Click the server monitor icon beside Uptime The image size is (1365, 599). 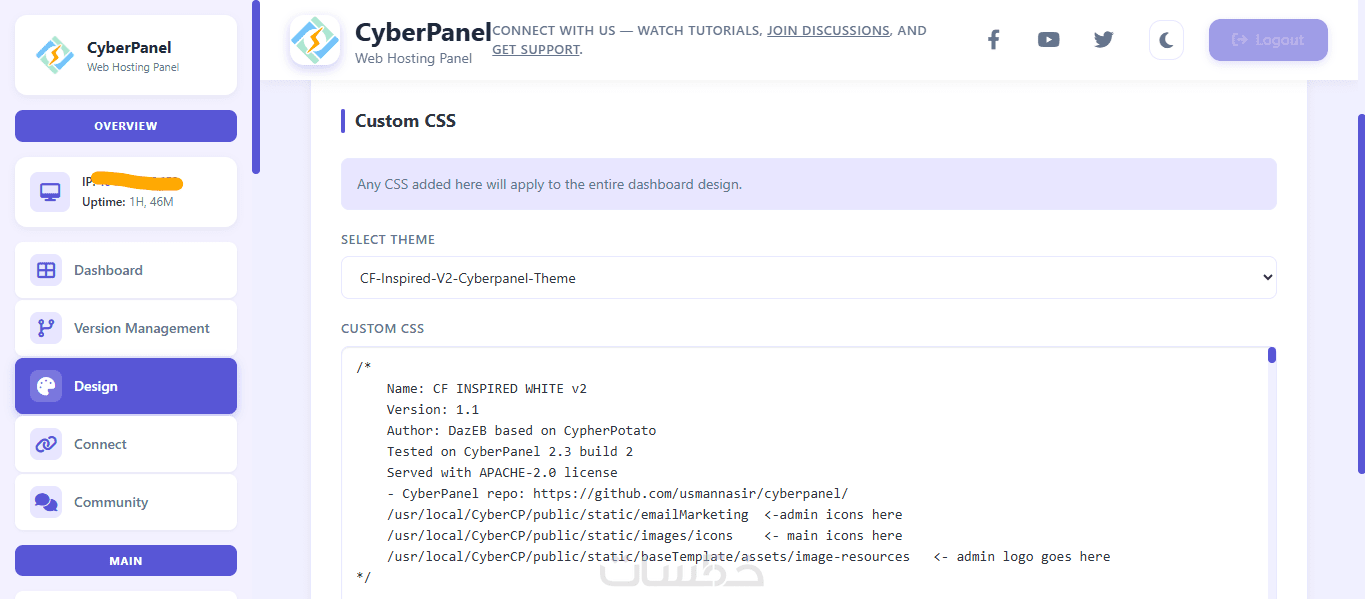coord(50,192)
